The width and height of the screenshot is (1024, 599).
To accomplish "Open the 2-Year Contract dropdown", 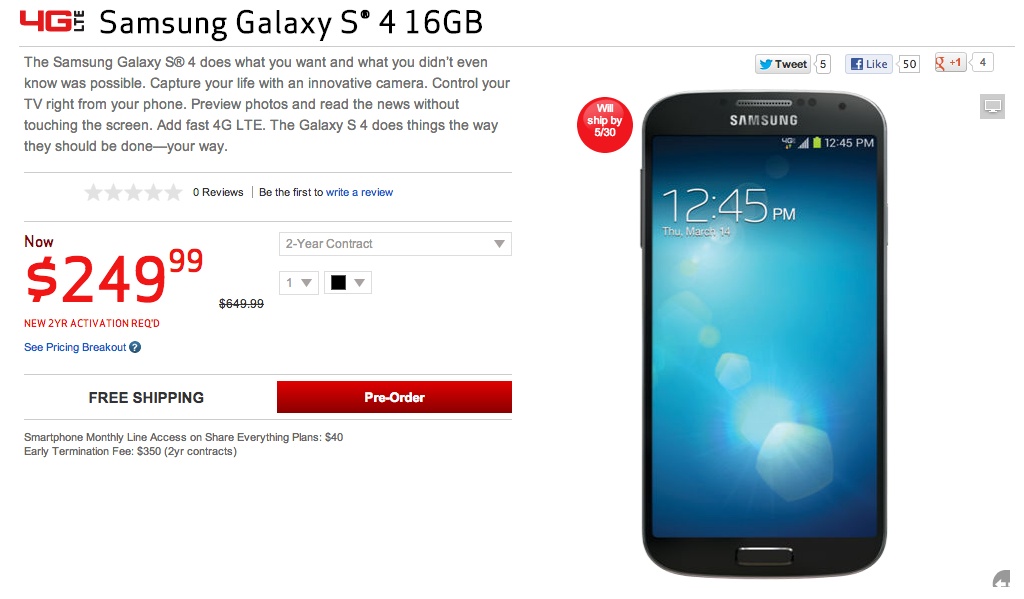I will [x=395, y=244].
